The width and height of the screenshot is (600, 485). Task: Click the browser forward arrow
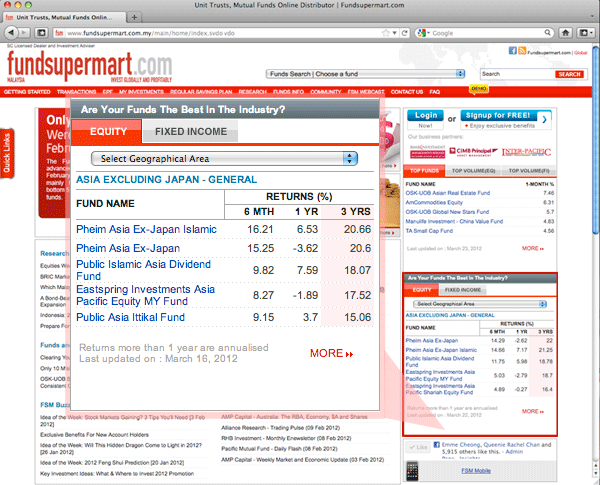click(24, 33)
